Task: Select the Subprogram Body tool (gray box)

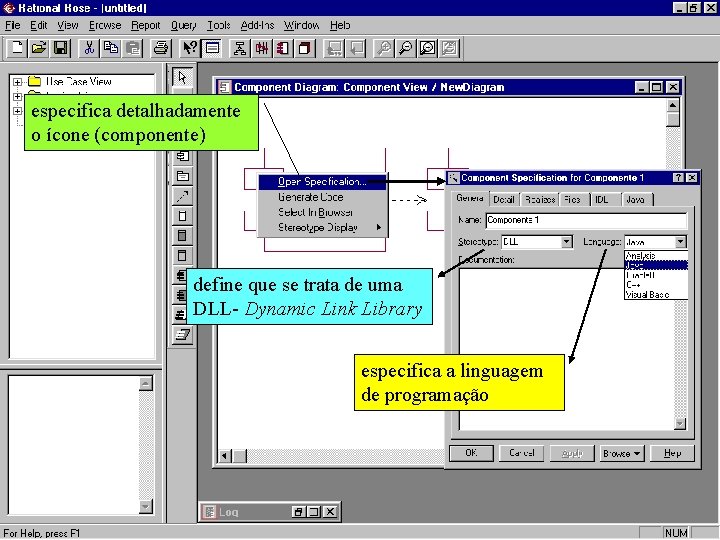Action: [182, 236]
